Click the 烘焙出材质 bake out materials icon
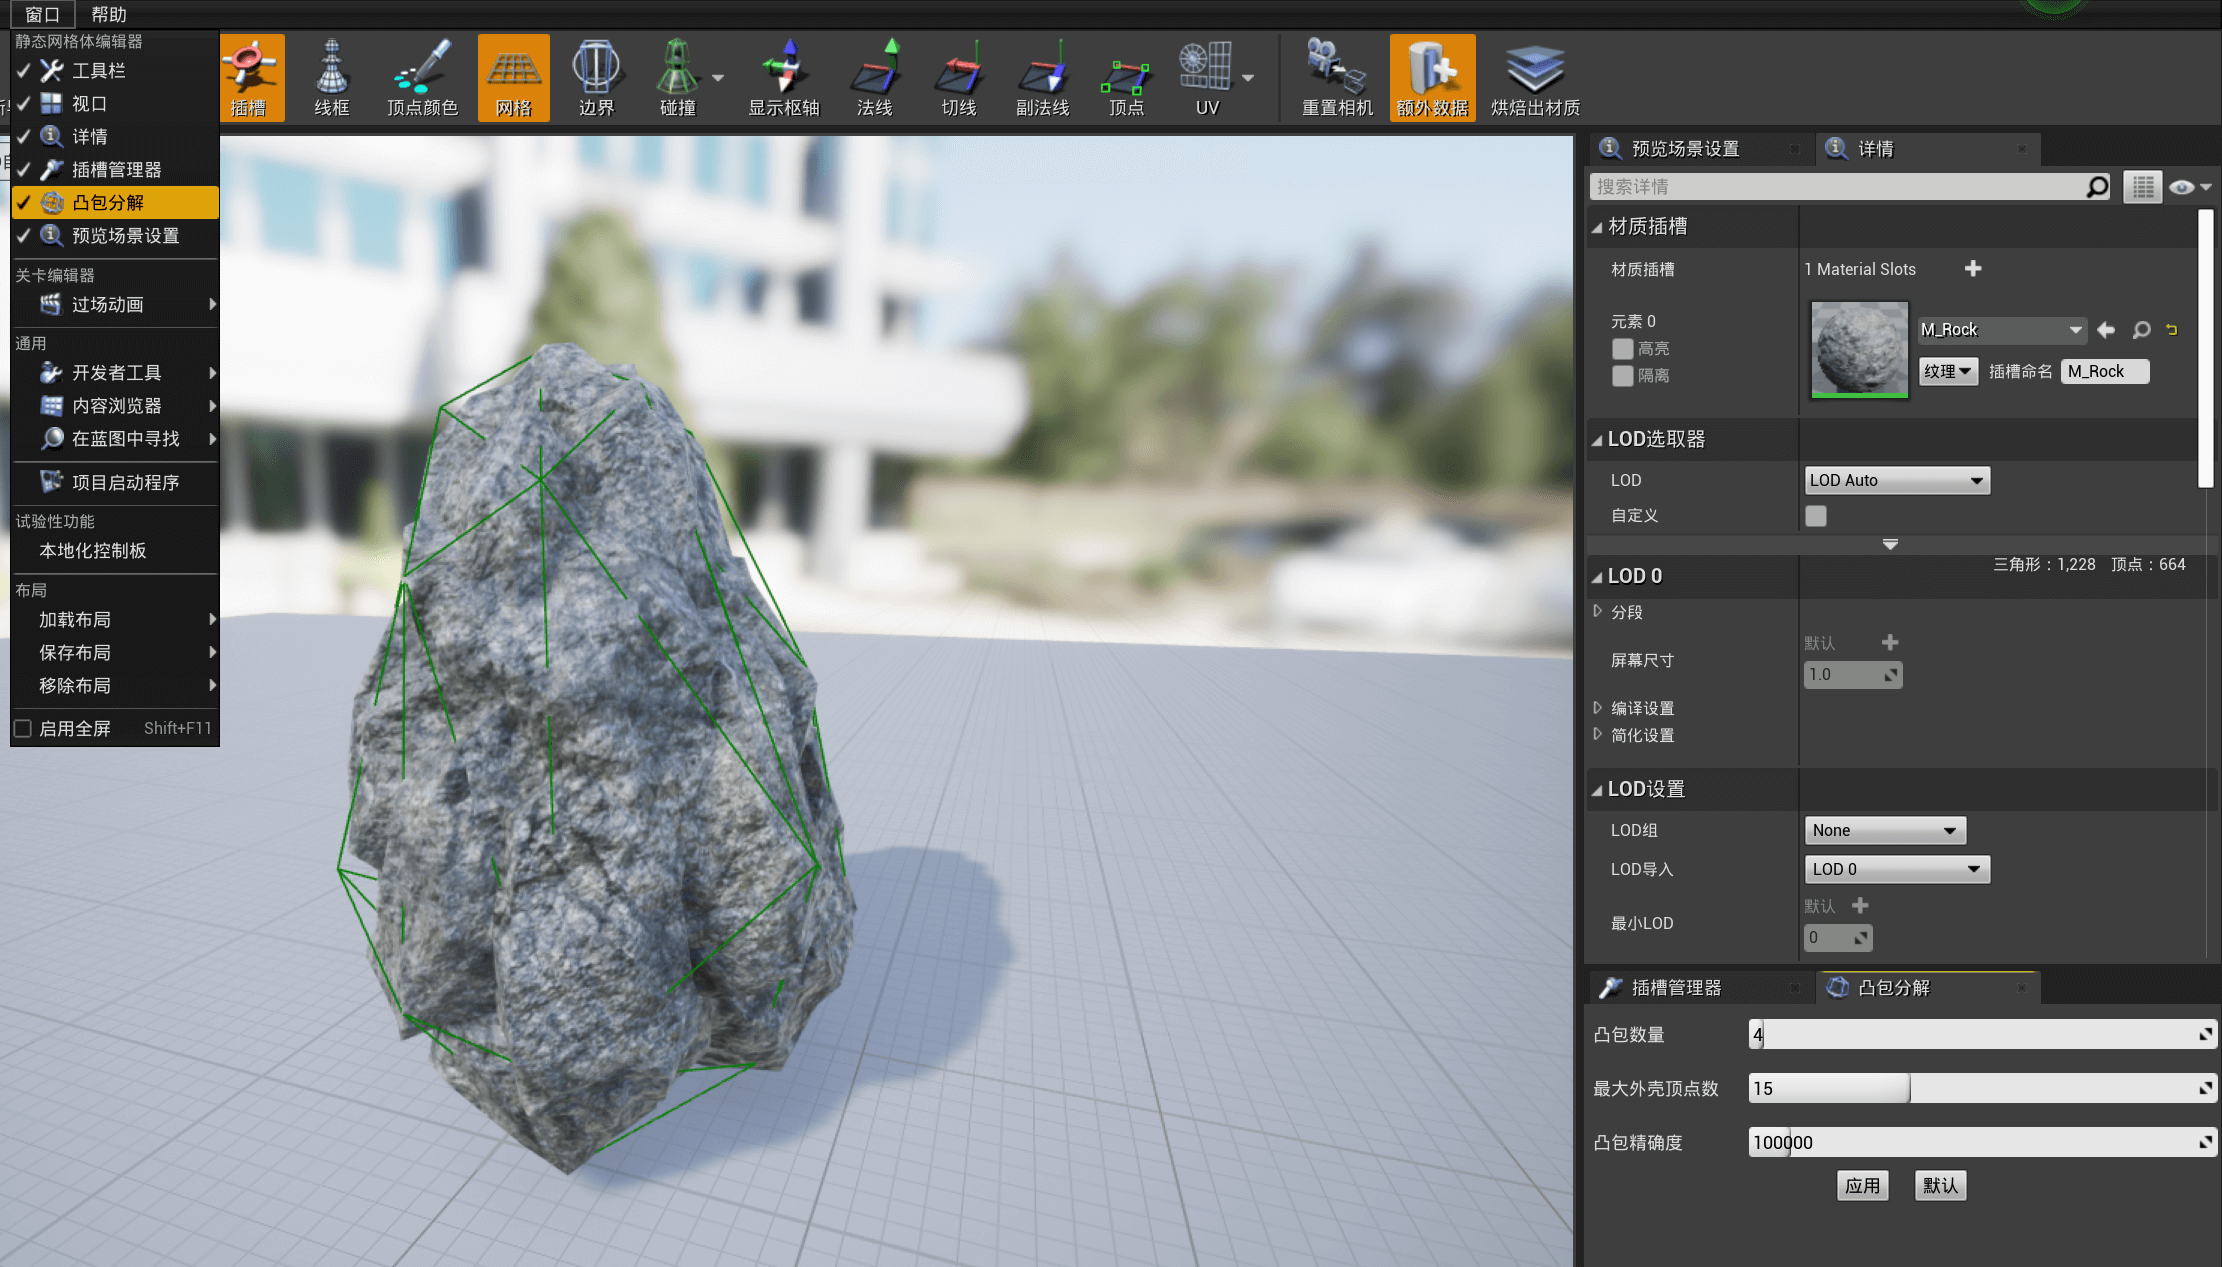The width and height of the screenshot is (2222, 1267). [x=1535, y=78]
